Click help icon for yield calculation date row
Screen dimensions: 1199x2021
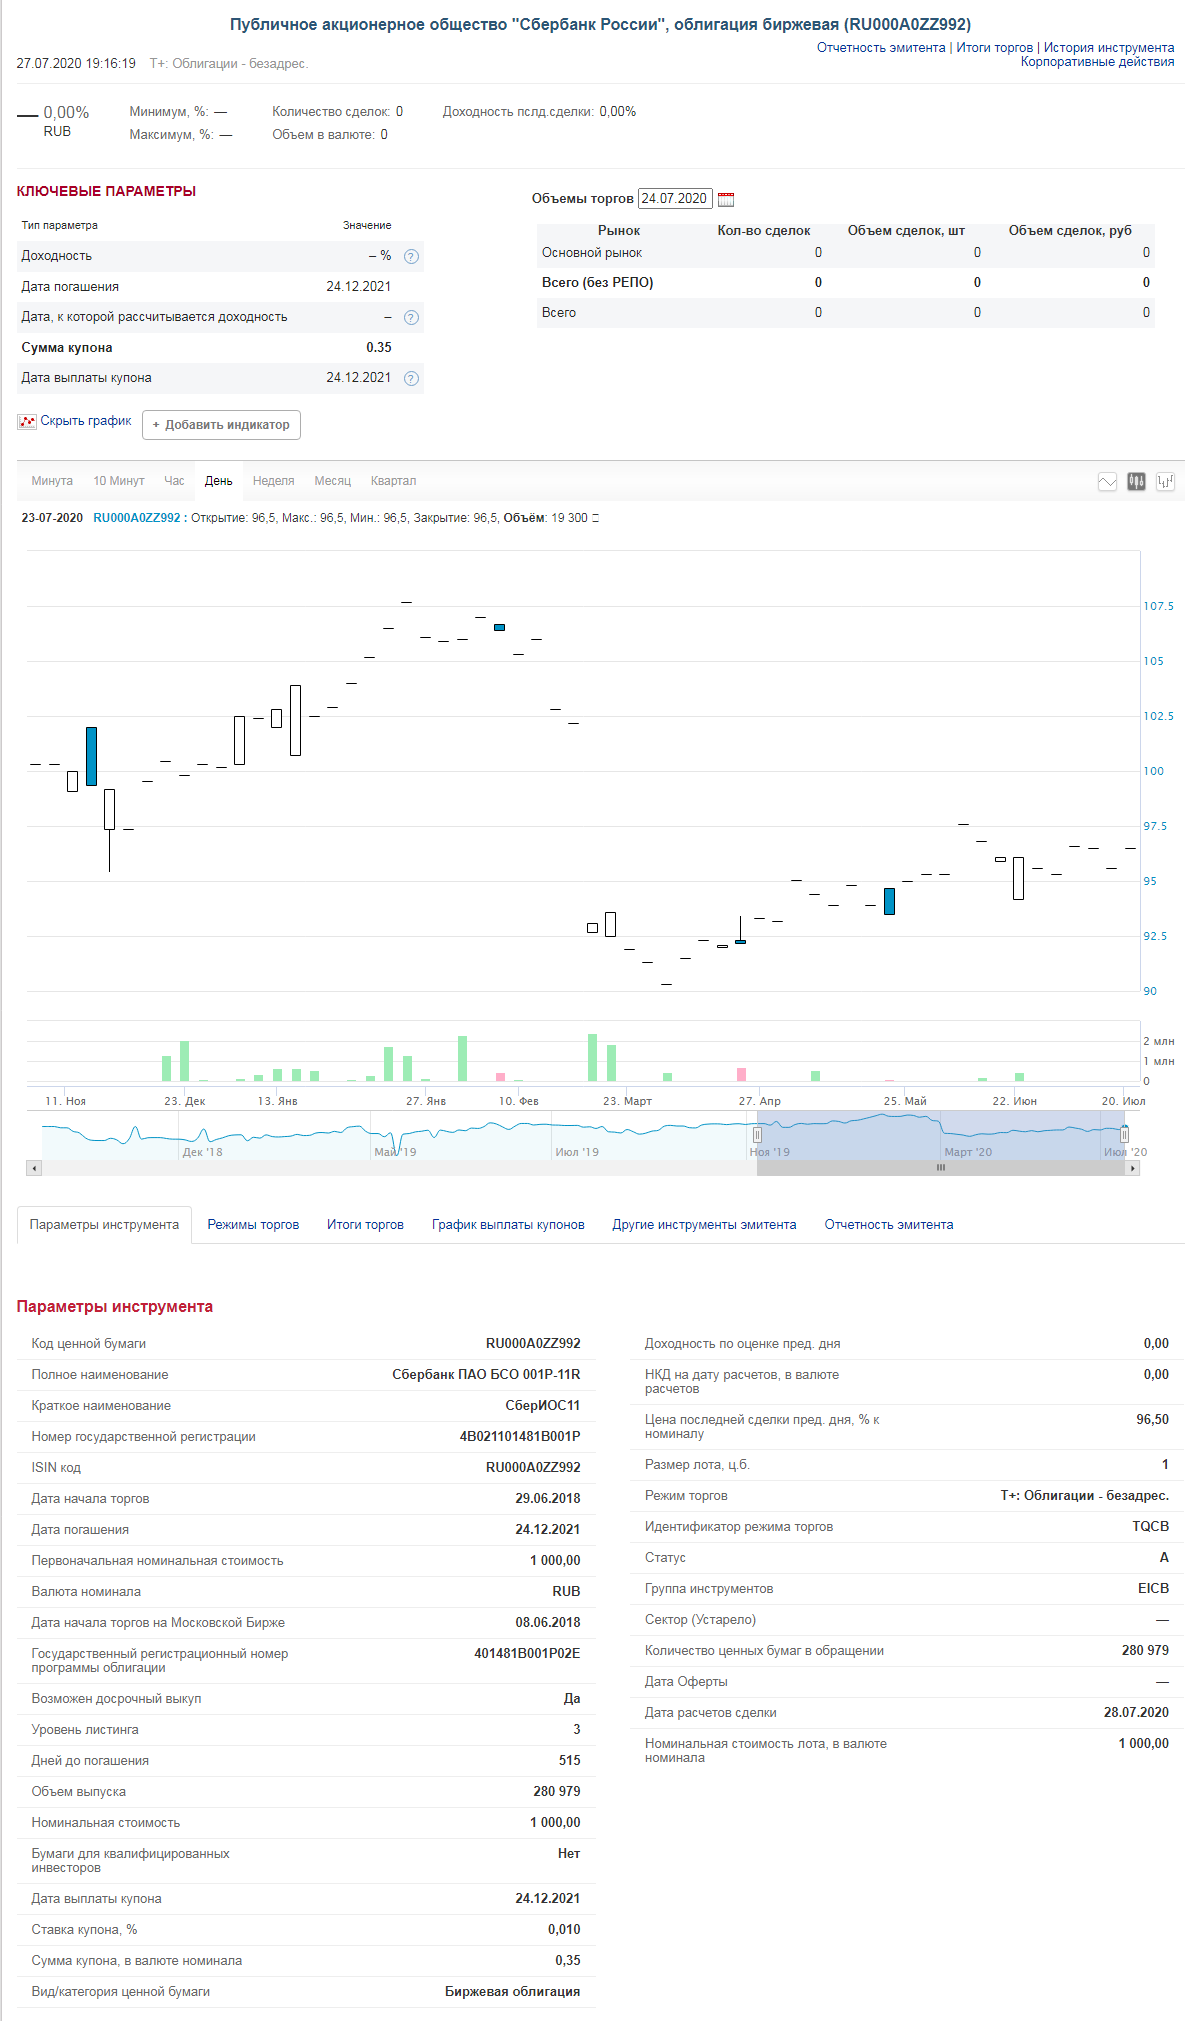point(411,318)
